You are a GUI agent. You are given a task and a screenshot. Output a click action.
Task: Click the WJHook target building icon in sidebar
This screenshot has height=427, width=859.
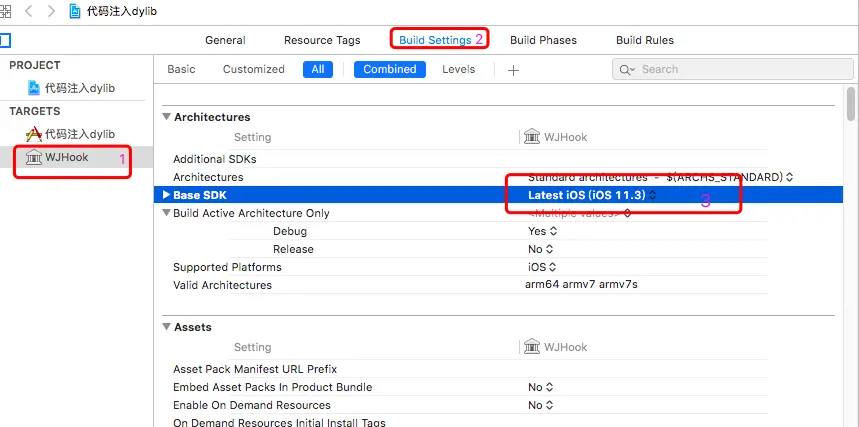click(33, 157)
